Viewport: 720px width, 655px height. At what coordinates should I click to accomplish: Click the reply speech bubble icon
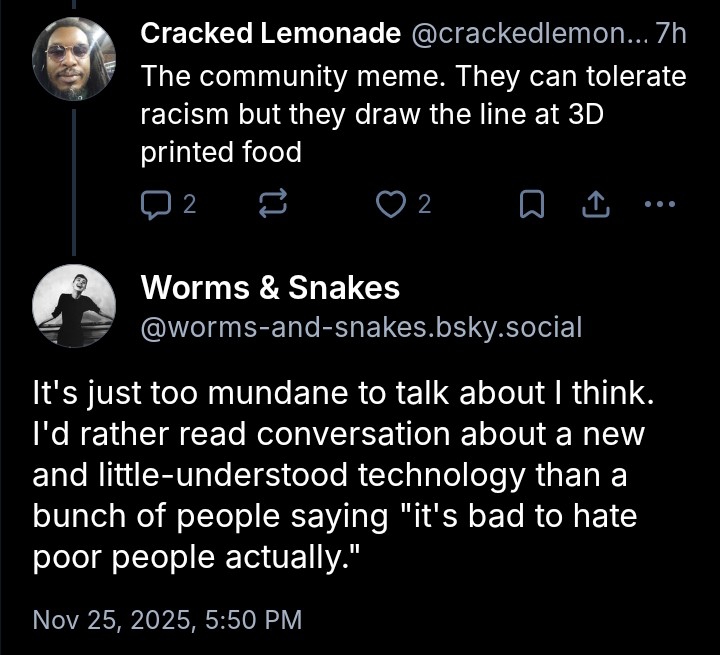pyautogui.click(x=157, y=205)
